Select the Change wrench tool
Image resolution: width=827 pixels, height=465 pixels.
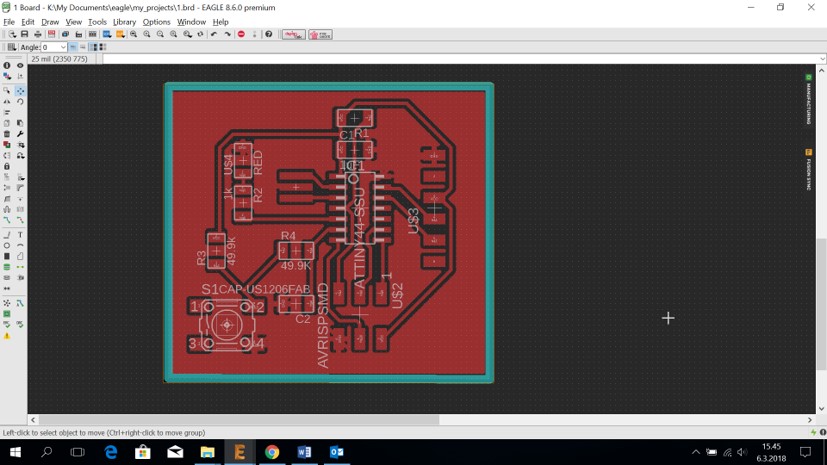20,134
